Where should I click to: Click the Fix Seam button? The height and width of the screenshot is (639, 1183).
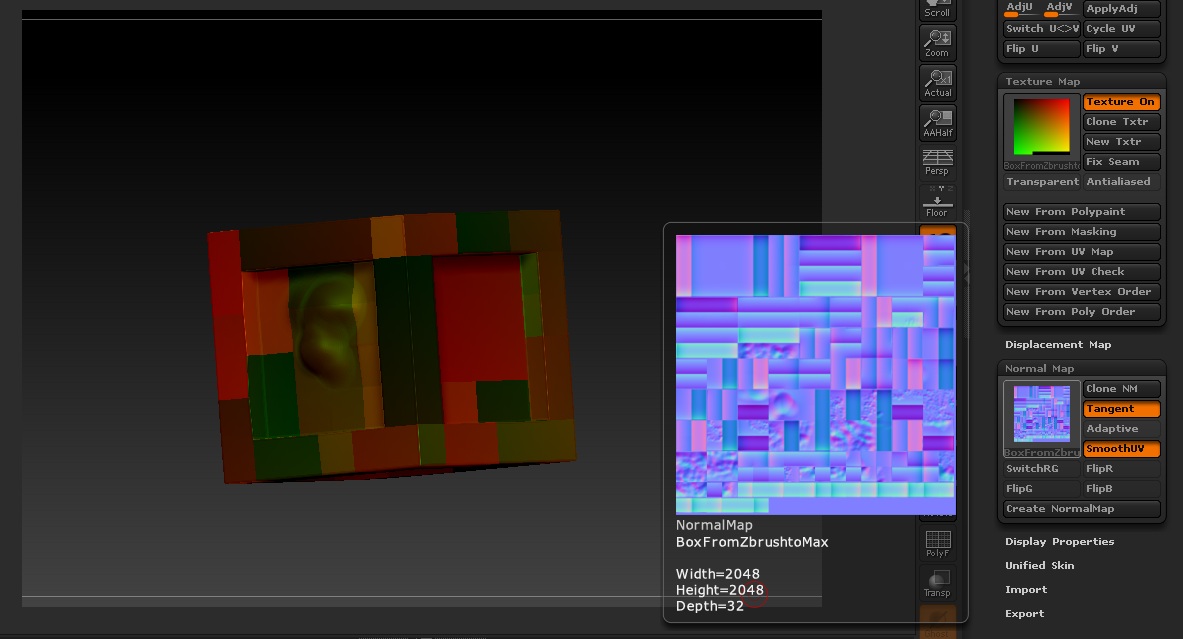click(x=1121, y=161)
